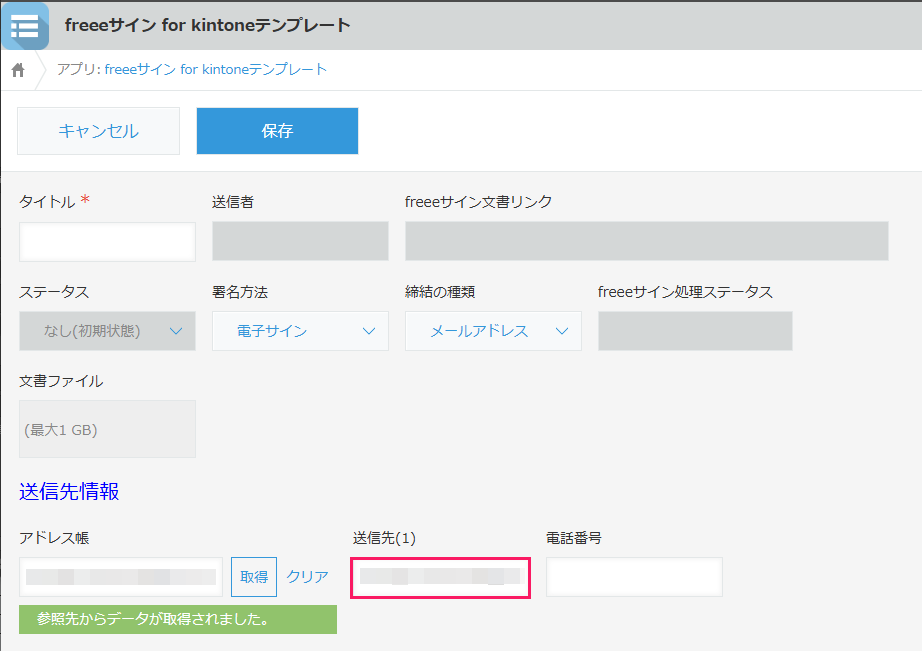This screenshot has height=651, width=922.
Task: Click the 取得 lookup button
Action: (253, 577)
